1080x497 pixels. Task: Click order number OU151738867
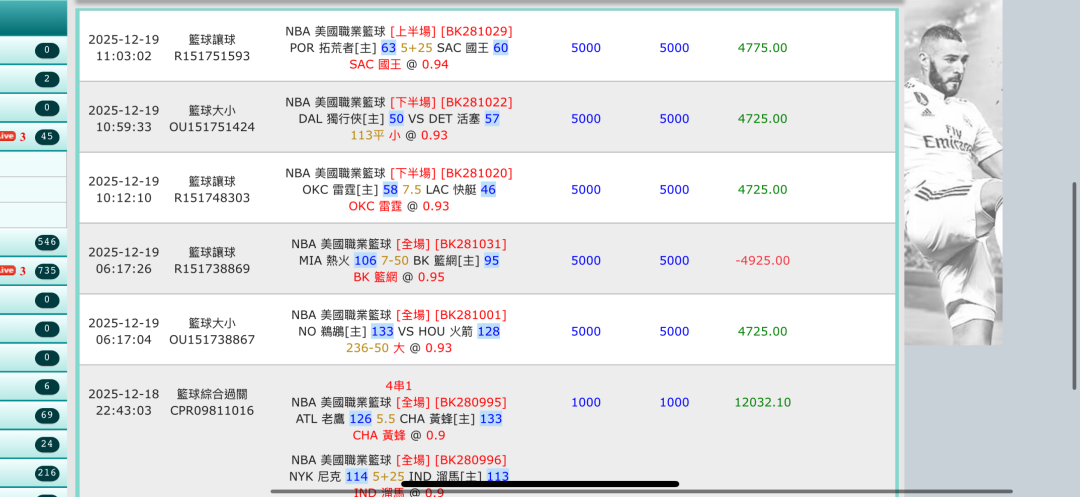(x=212, y=340)
